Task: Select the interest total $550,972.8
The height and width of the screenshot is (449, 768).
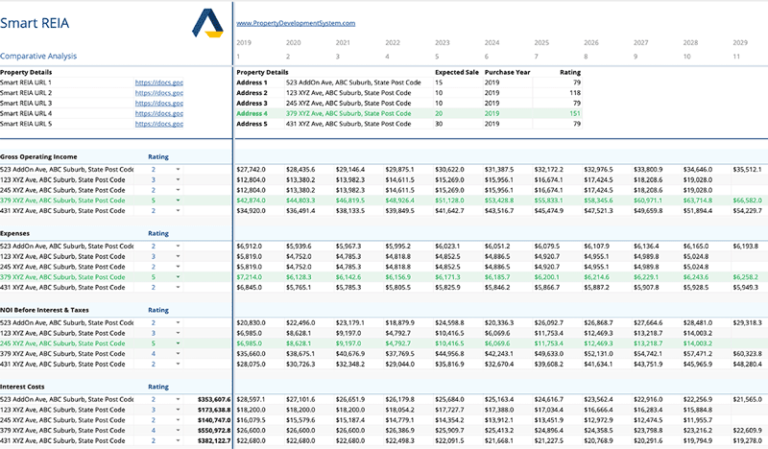Action: (x=214, y=430)
